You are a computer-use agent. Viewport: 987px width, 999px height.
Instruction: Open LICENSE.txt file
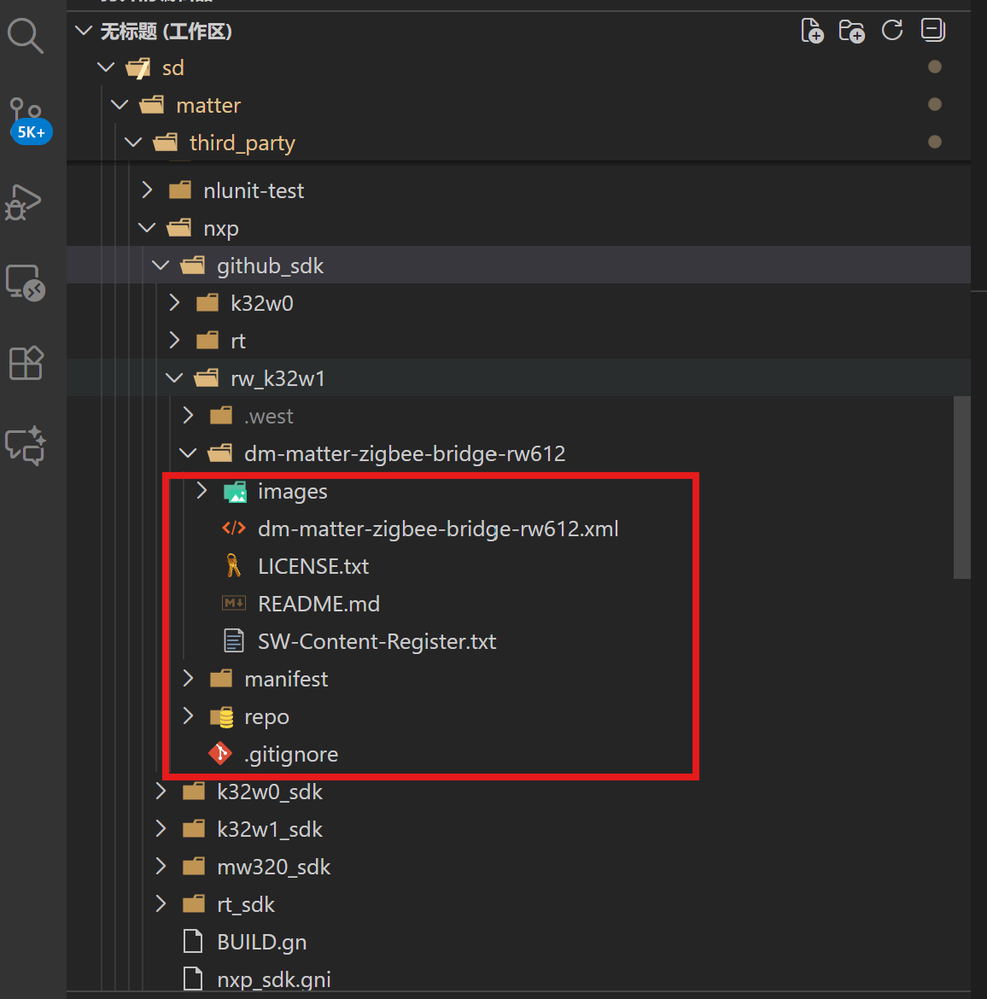(x=313, y=566)
